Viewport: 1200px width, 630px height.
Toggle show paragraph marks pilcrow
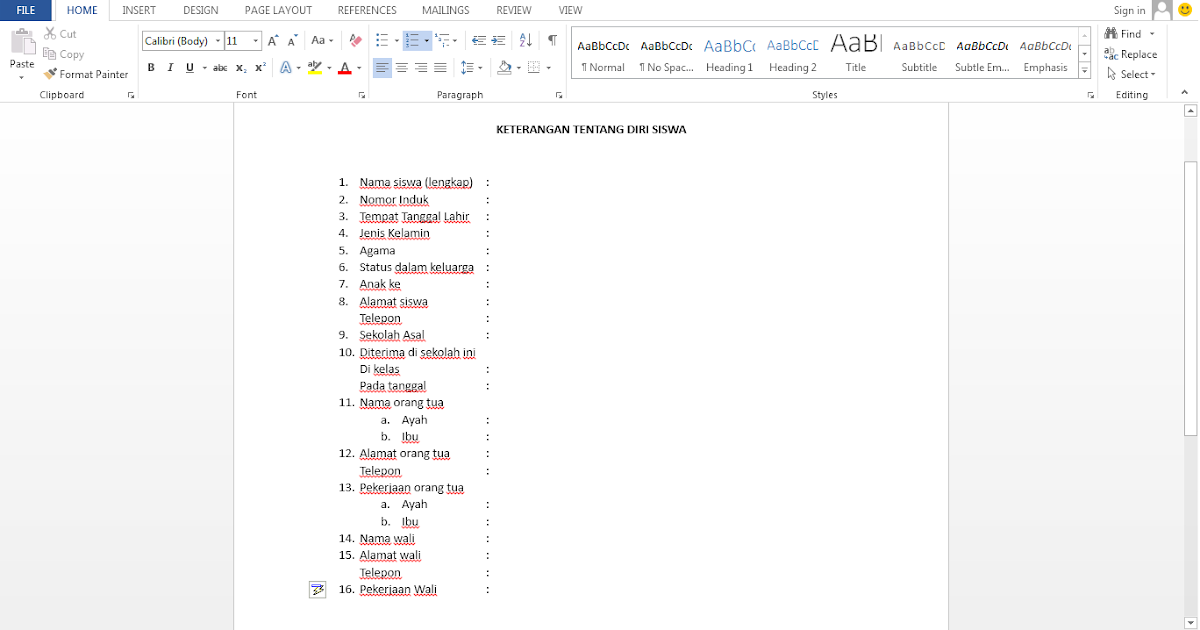click(x=552, y=41)
